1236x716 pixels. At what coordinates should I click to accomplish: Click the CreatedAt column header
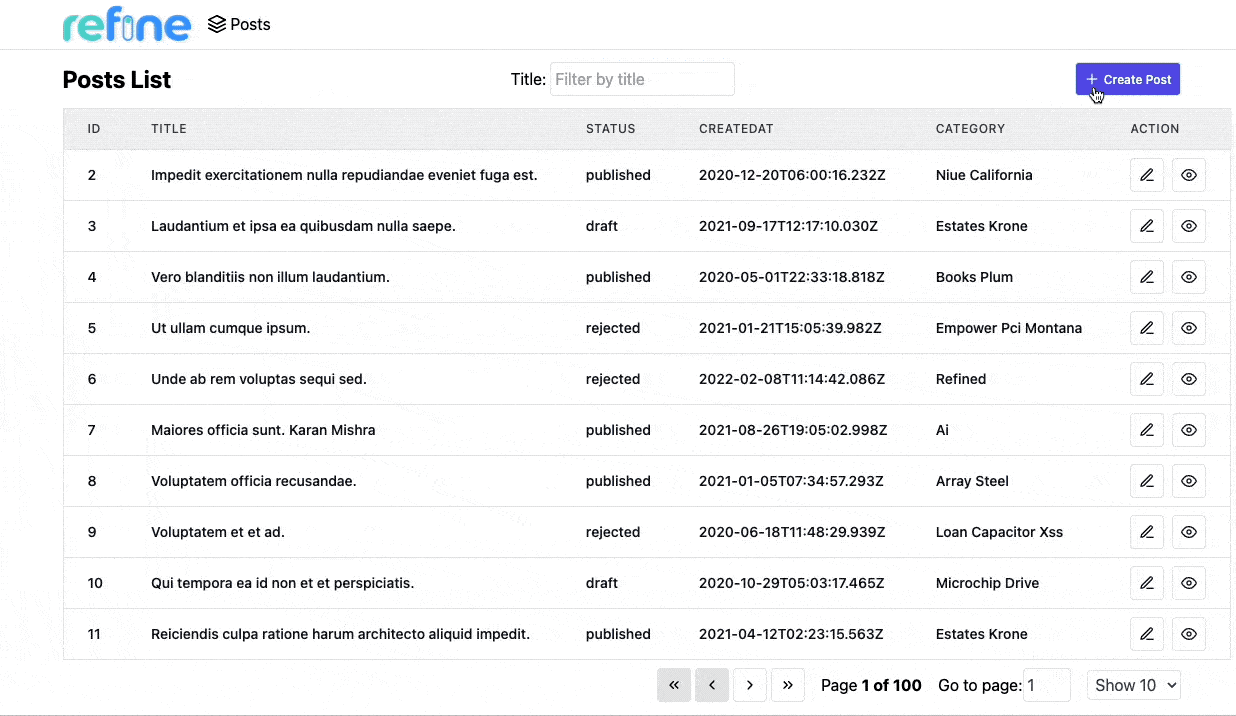736,129
